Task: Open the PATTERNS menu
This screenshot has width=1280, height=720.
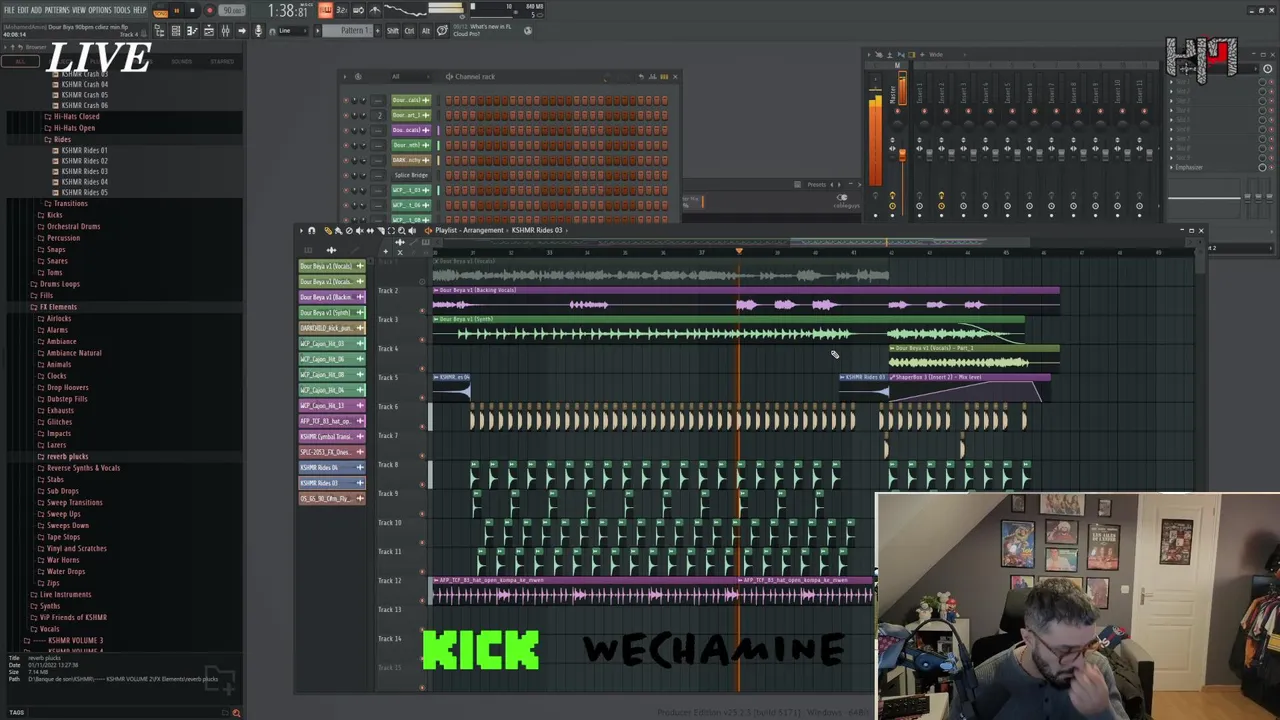Action: click(57, 10)
